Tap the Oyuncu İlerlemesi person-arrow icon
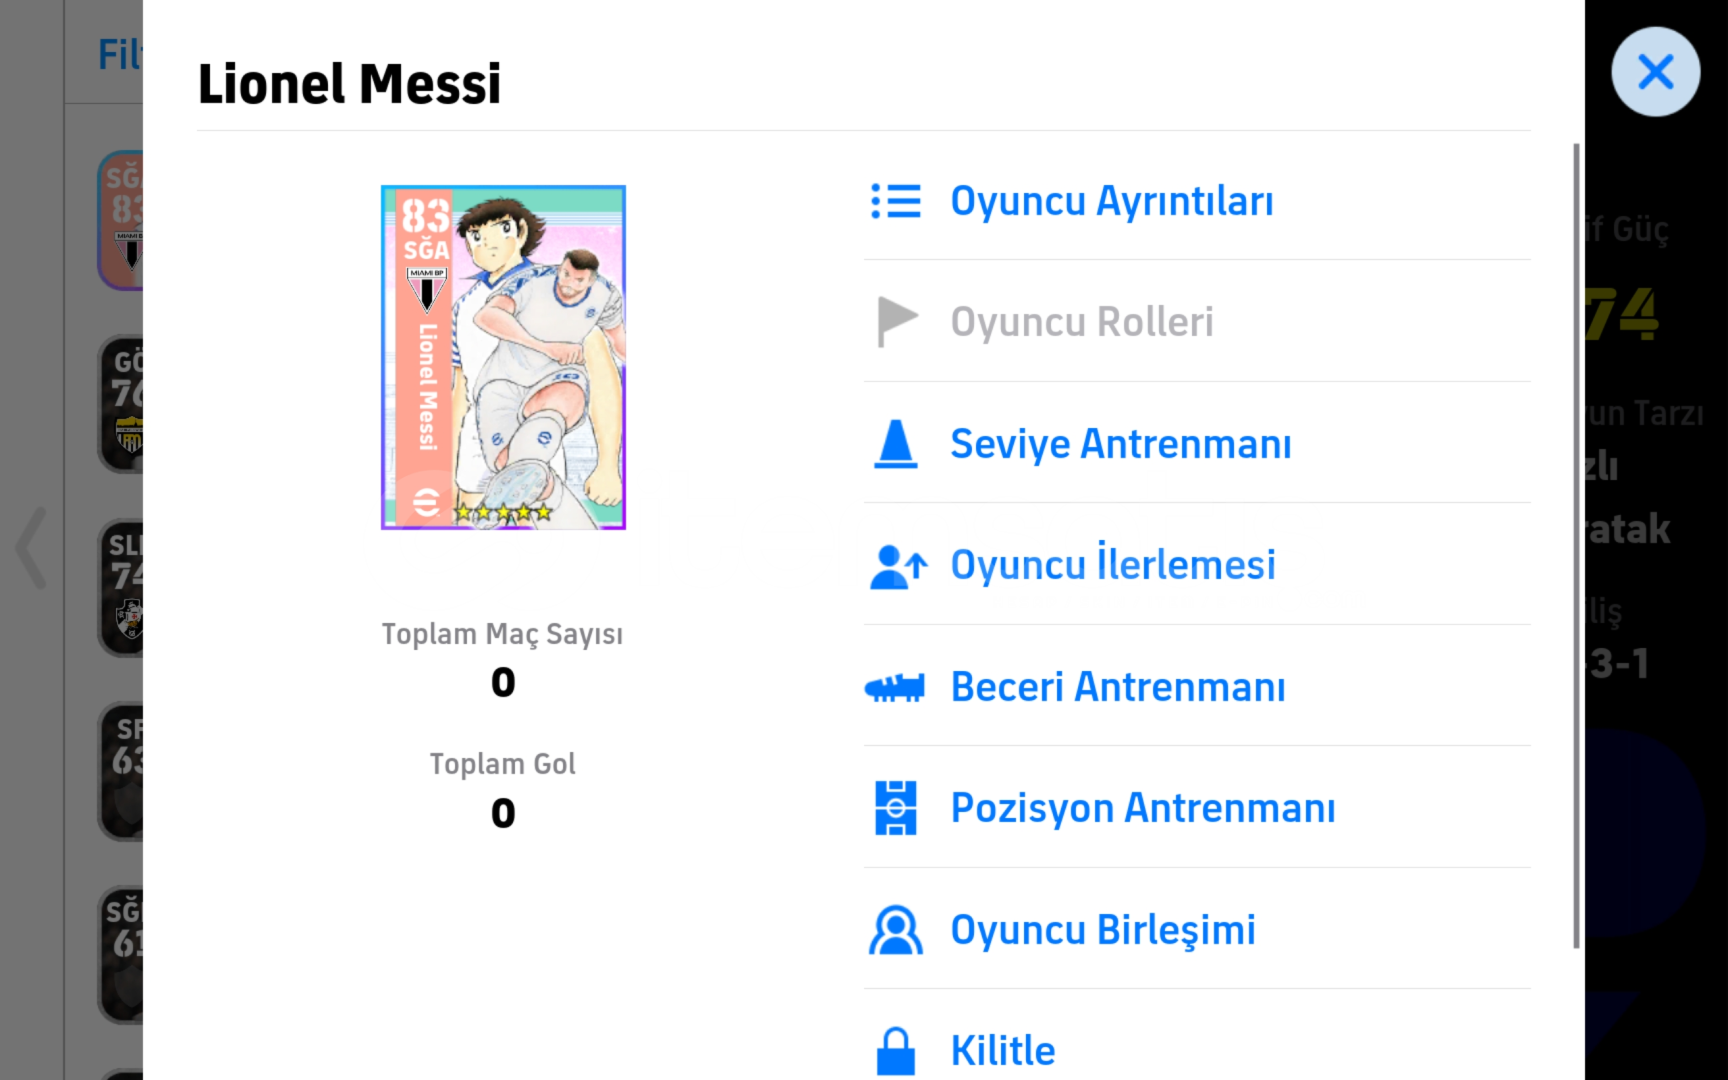 tap(898, 566)
